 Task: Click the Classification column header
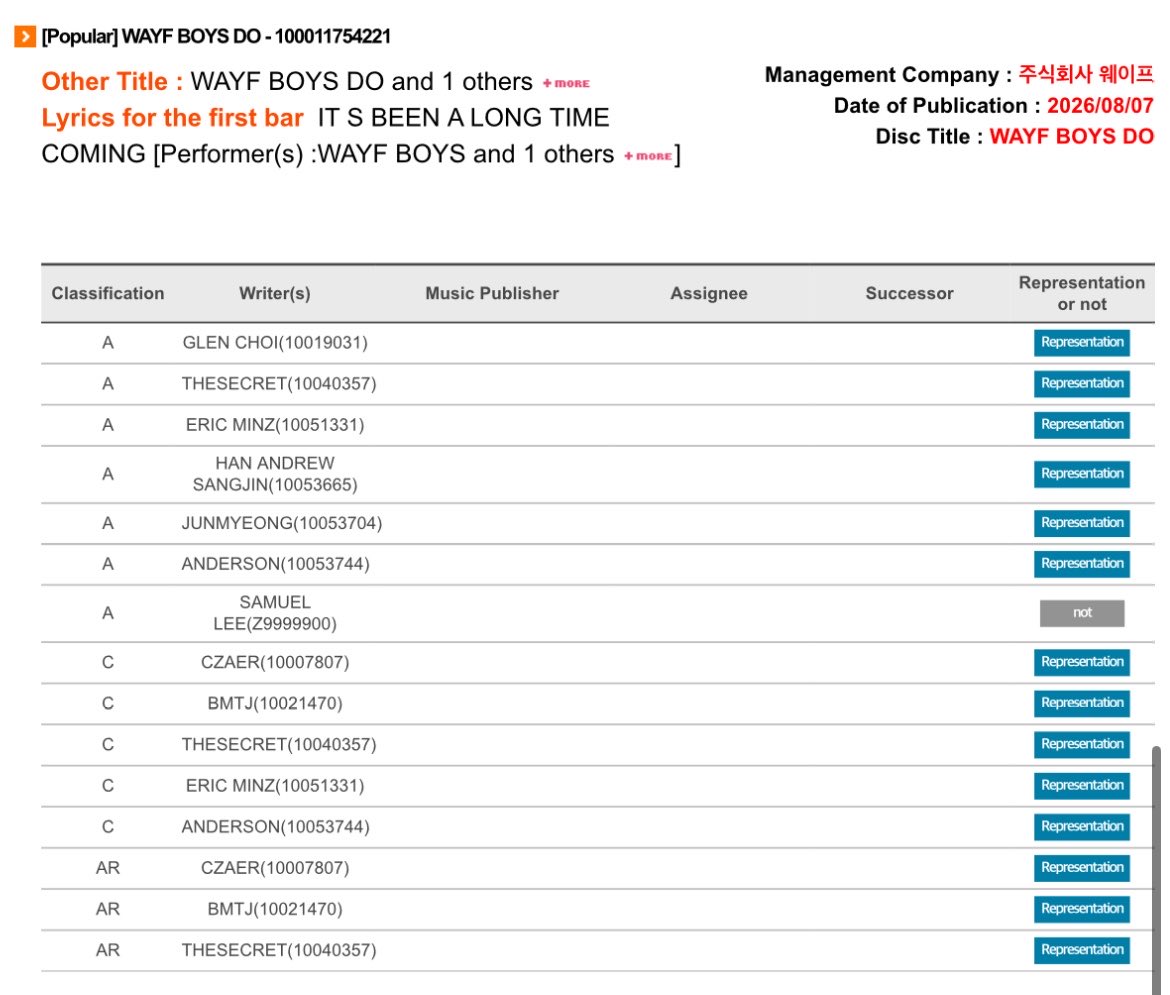[108, 293]
